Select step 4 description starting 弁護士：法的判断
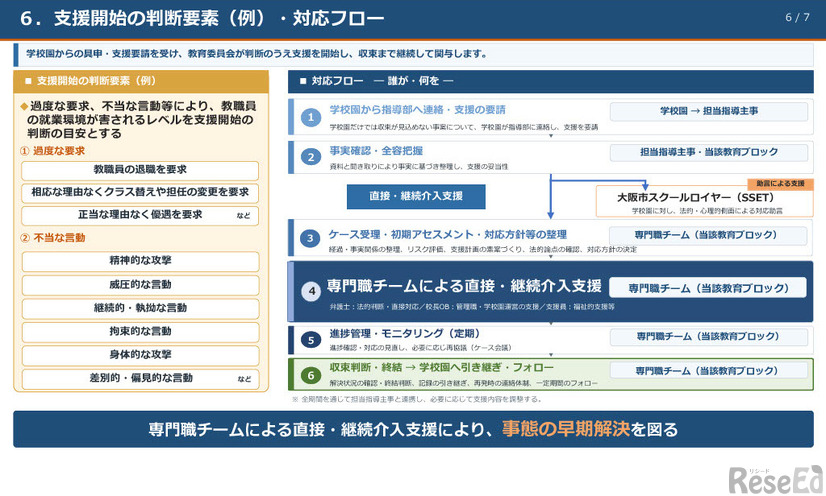826x496 pixels. click(472, 306)
